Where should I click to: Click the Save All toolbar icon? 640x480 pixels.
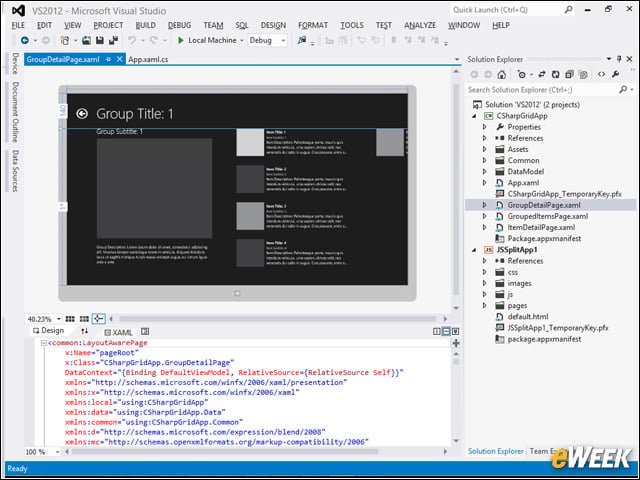click(113, 40)
